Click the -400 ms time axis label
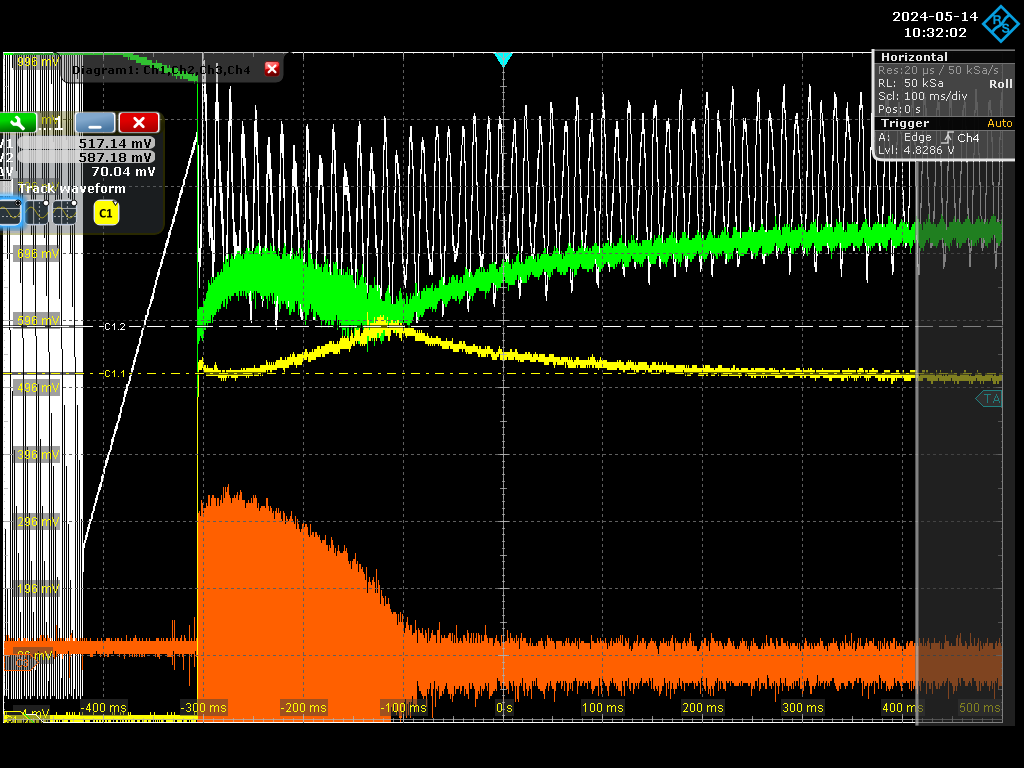1024x768 pixels. 103,708
